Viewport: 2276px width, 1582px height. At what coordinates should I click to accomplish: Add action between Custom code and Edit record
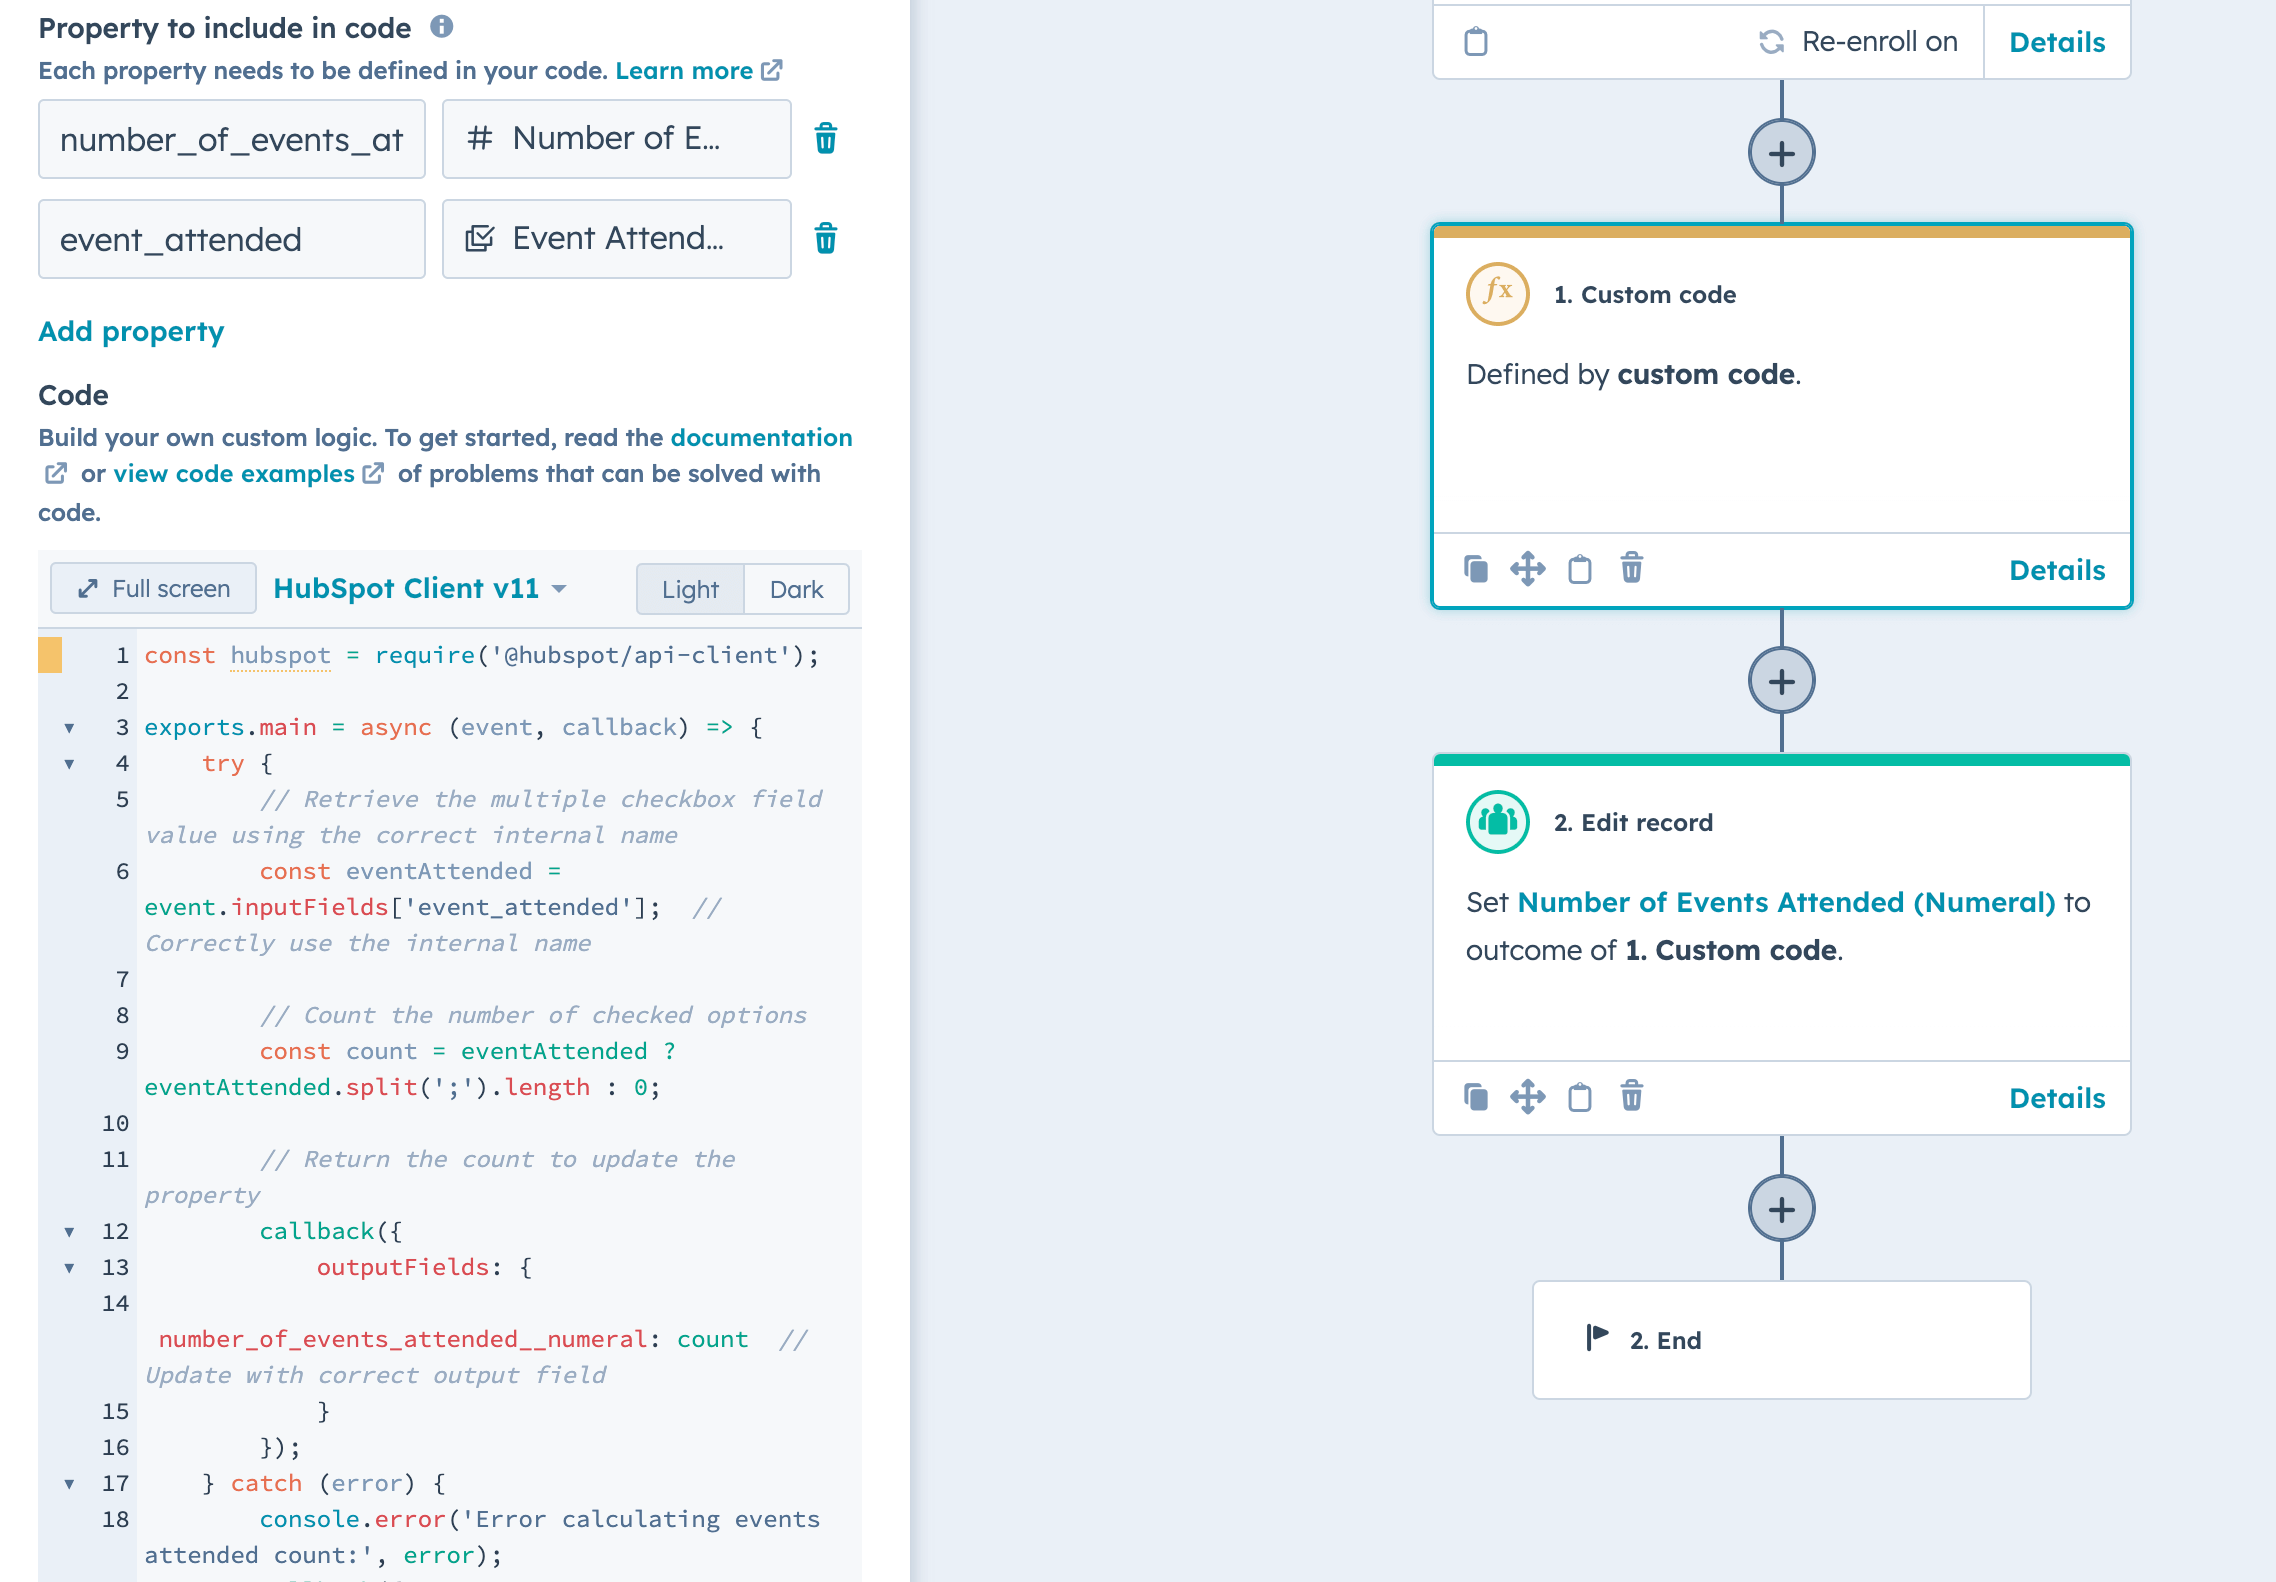tap(1781, 681)
